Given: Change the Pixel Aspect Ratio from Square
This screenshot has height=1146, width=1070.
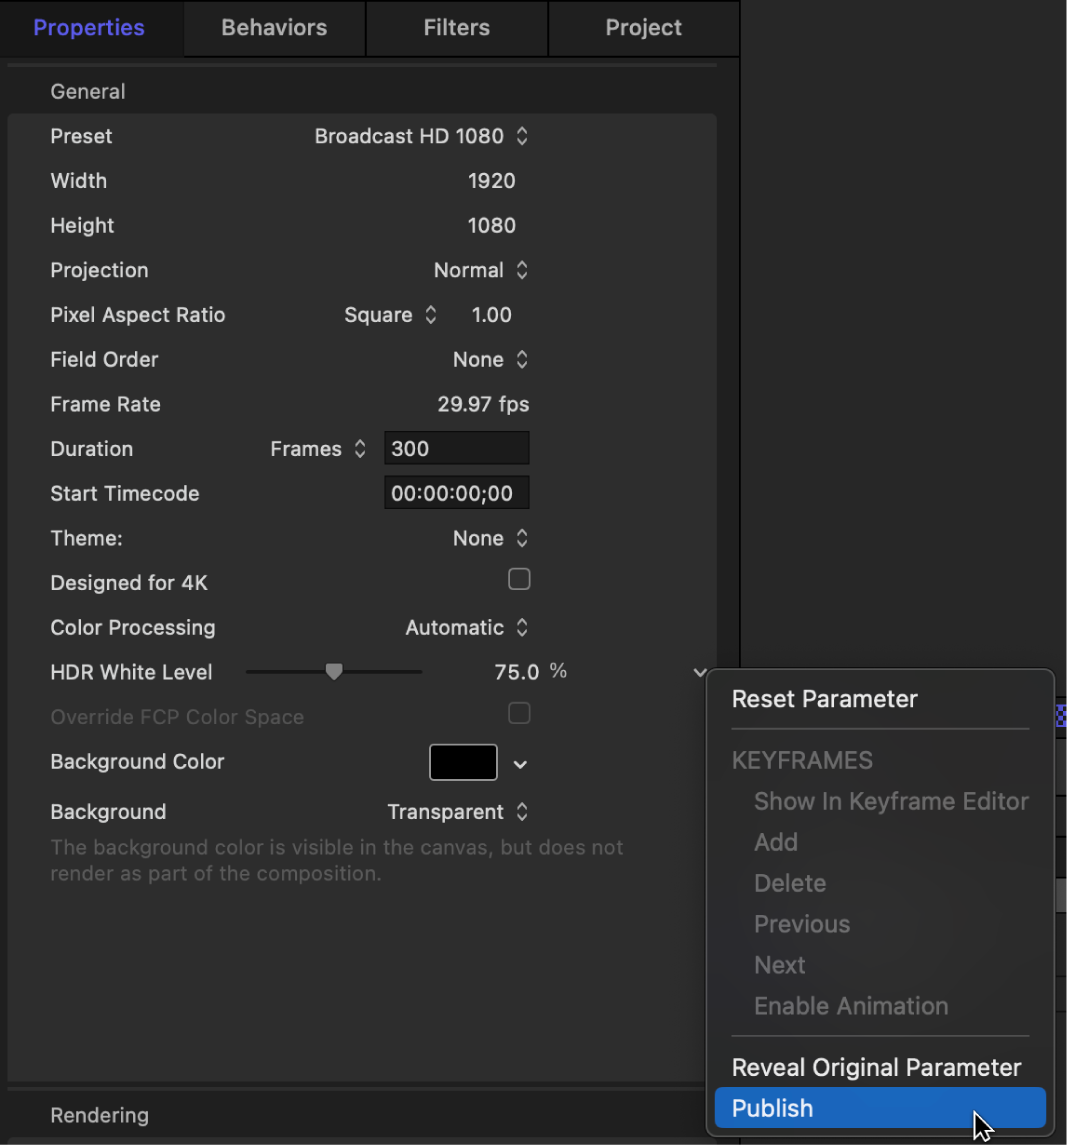Looking at the screenshot, I should pyautogui.click(x=390, y=315).
